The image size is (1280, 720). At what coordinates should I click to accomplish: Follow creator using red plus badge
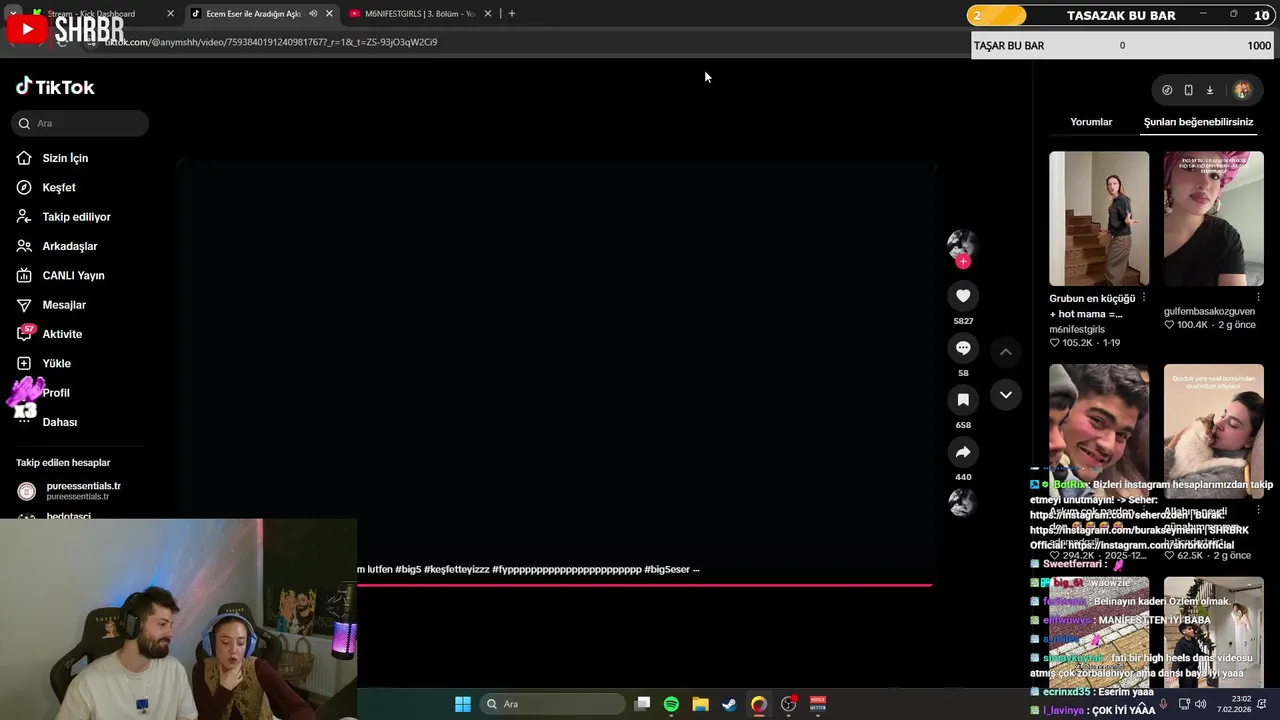(x=963, y=262)
